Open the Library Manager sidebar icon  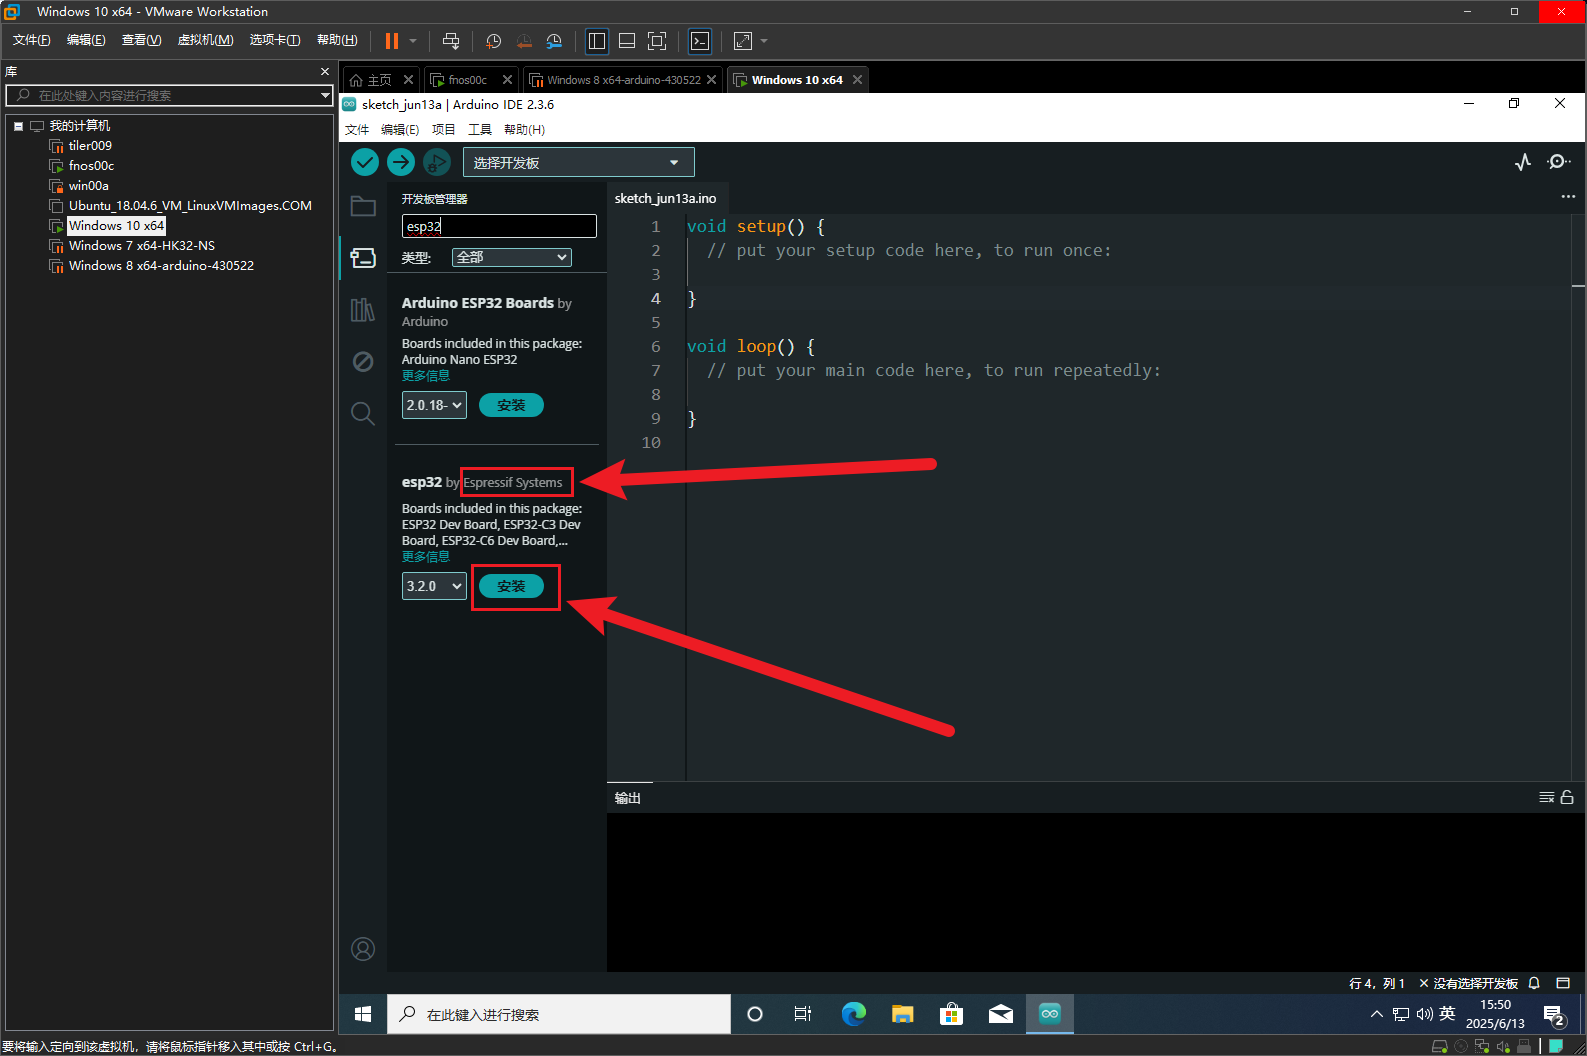(363, 310)
